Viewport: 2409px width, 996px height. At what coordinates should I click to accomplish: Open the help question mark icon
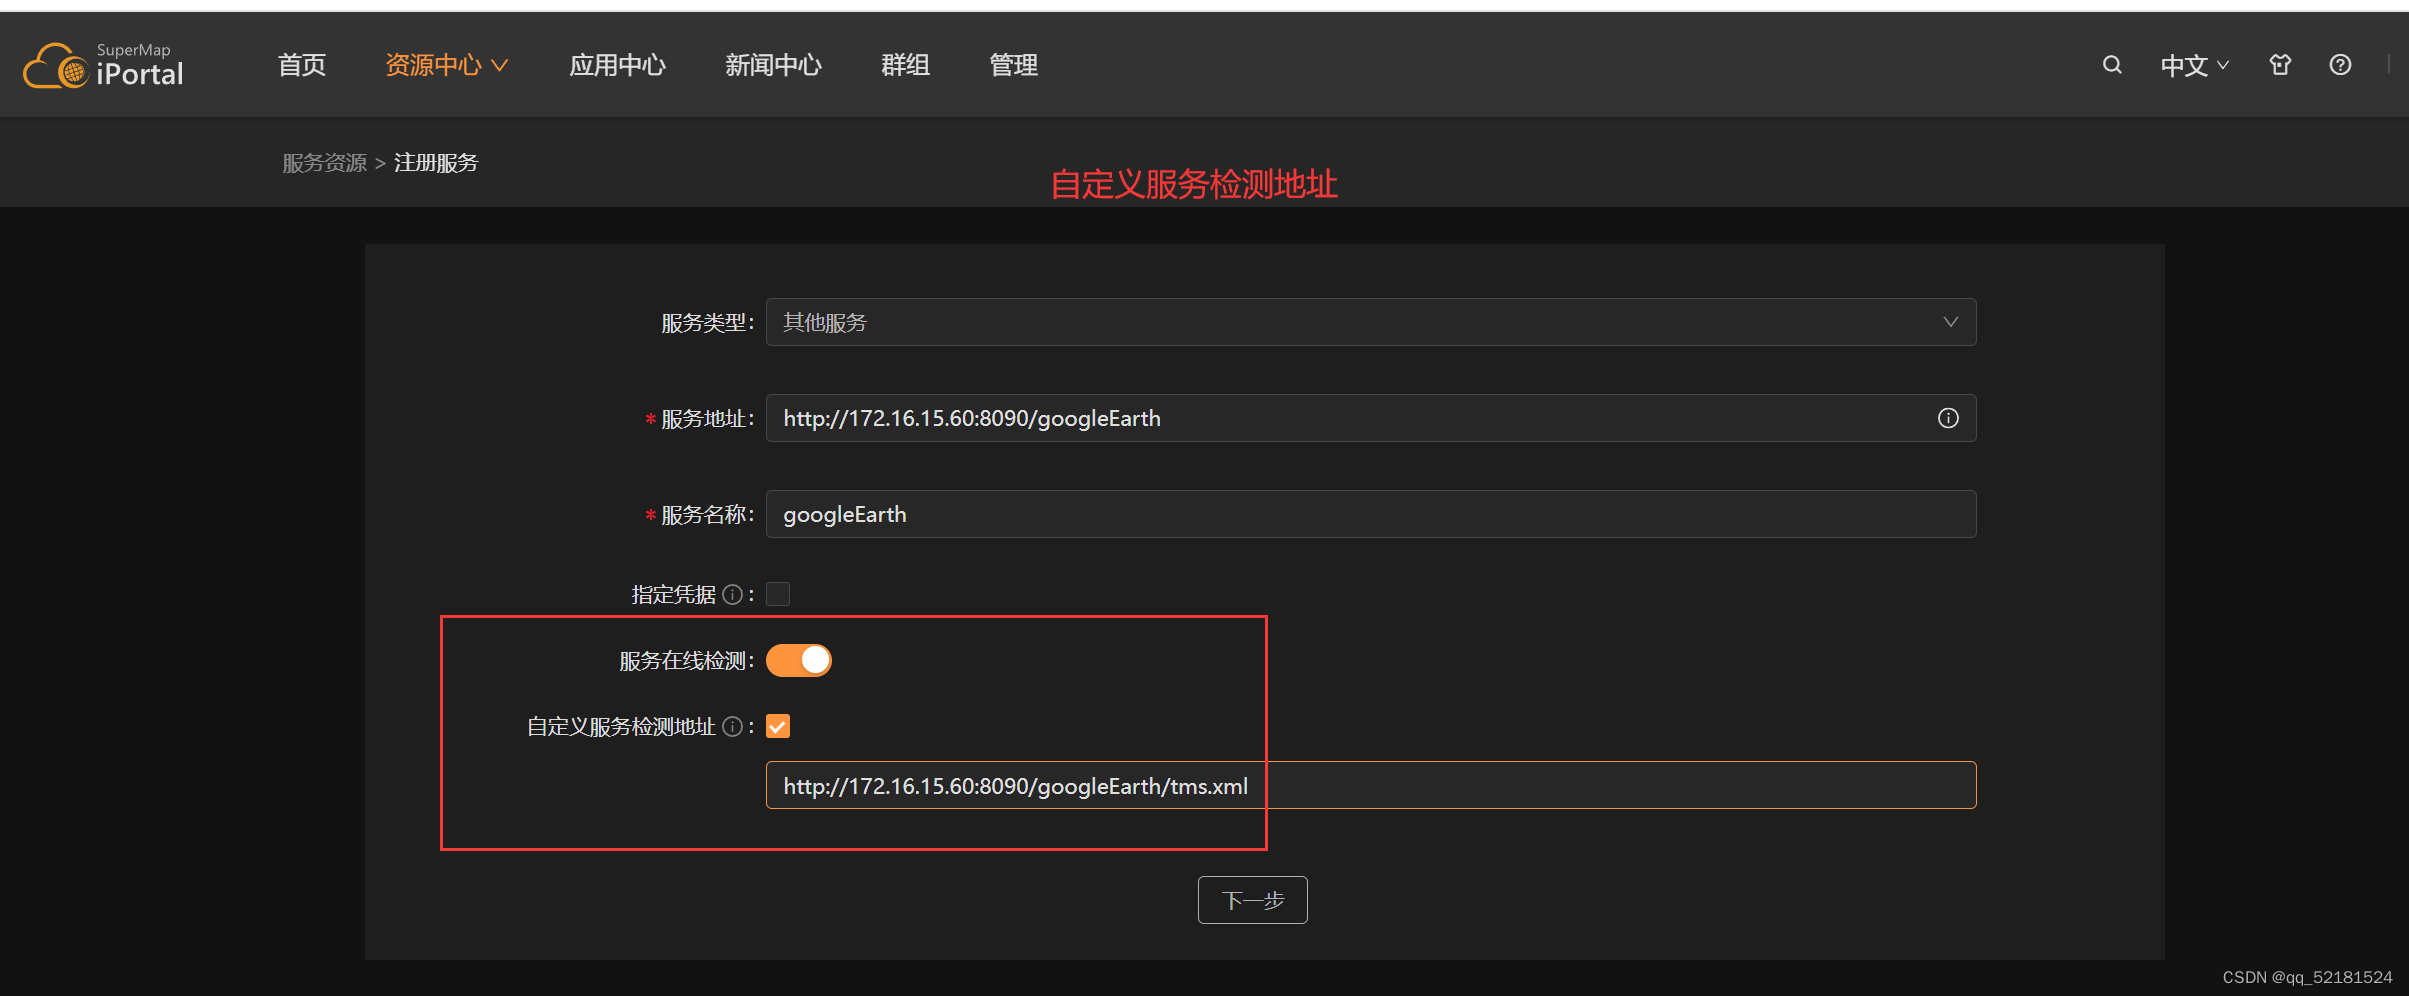click(2340, 65)
